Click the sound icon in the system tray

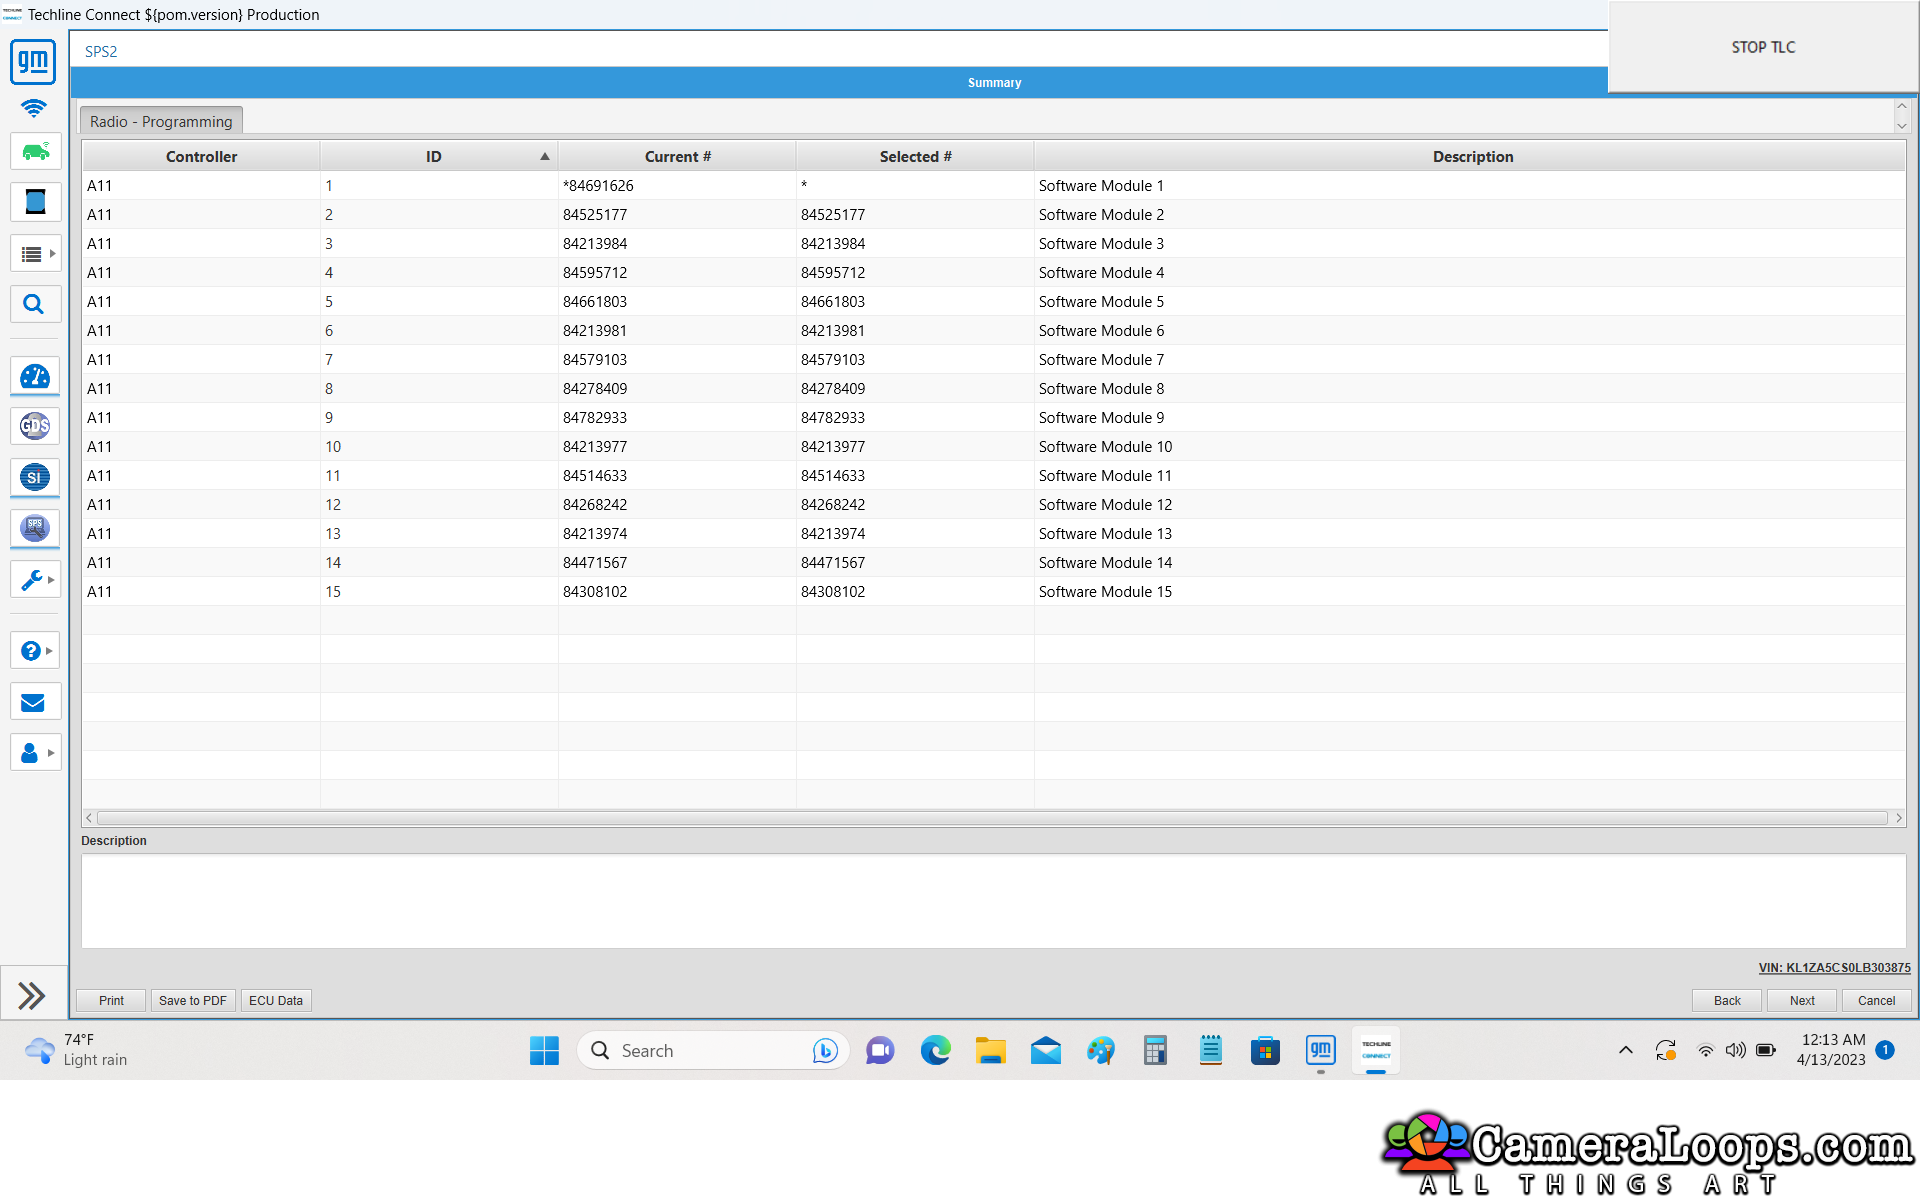(x=1735, y=1050)
